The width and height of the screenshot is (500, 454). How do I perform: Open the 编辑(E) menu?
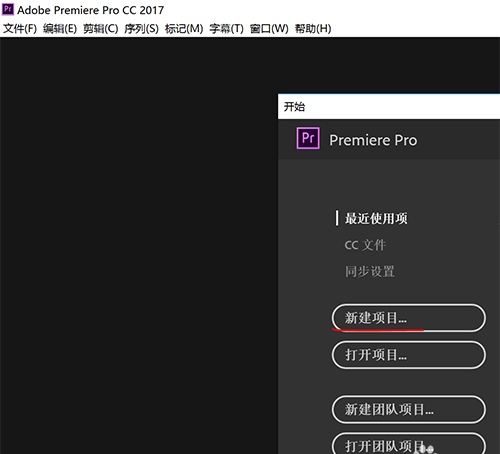click(60, 29)
